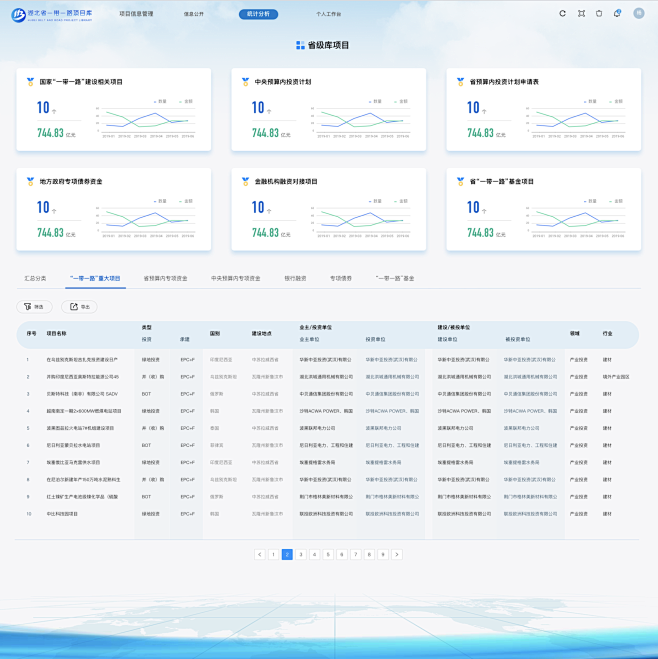
Task: Toggle 数量 legend on 省预算内投资计划申请表 chart
Action: click(590, 101)
